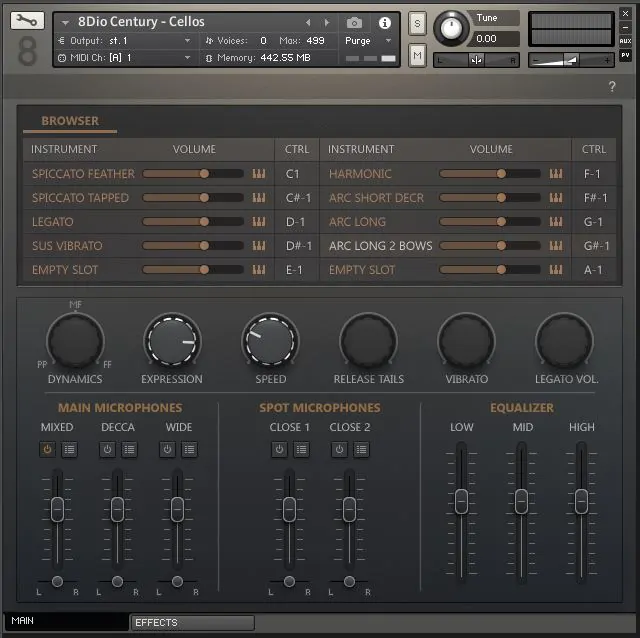Open keyboard range for Spiccato Tapped

259,198
